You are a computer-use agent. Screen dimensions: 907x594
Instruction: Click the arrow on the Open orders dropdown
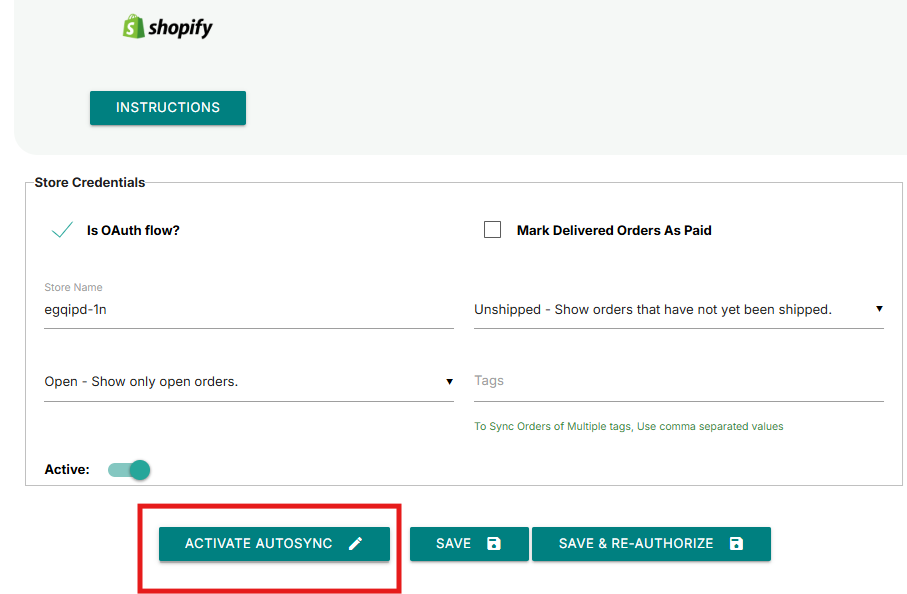(x=449, y=381)
